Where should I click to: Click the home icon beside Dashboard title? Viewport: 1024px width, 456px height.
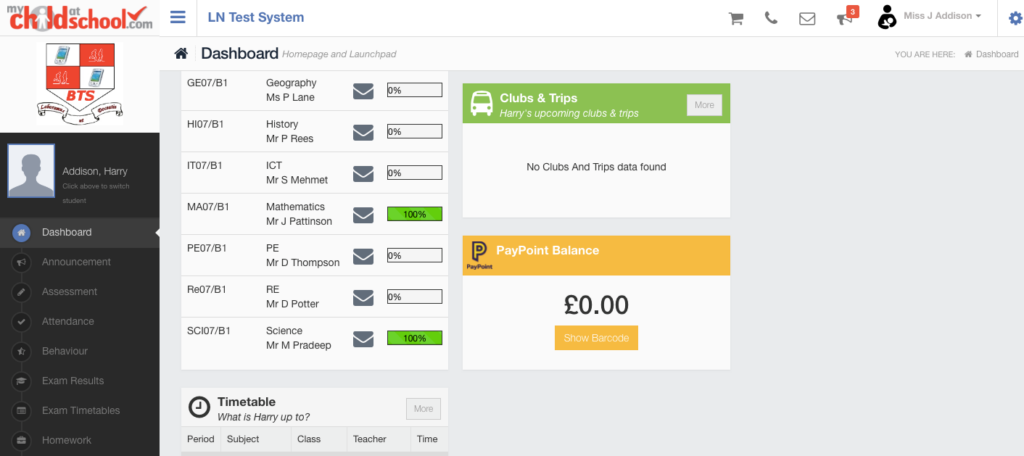(181, 54)
